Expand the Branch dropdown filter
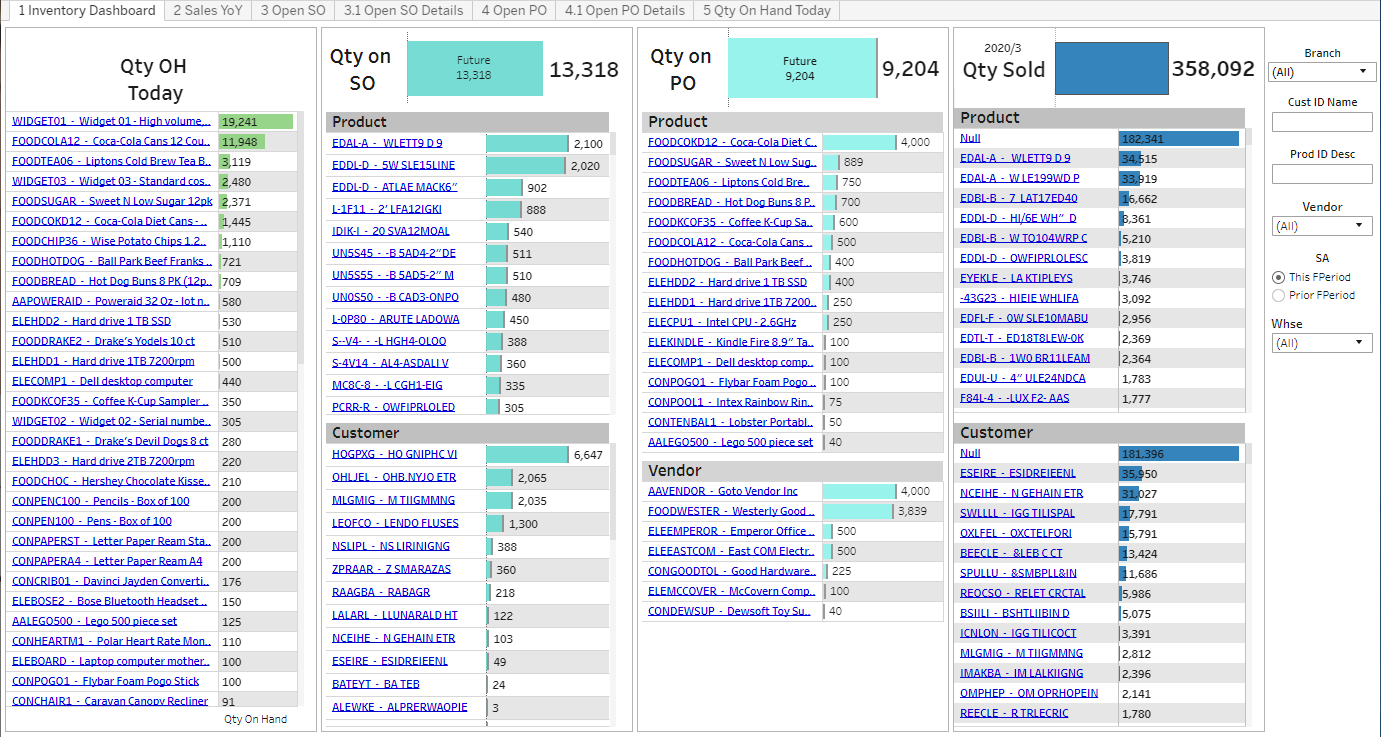 click(1321, 72)
